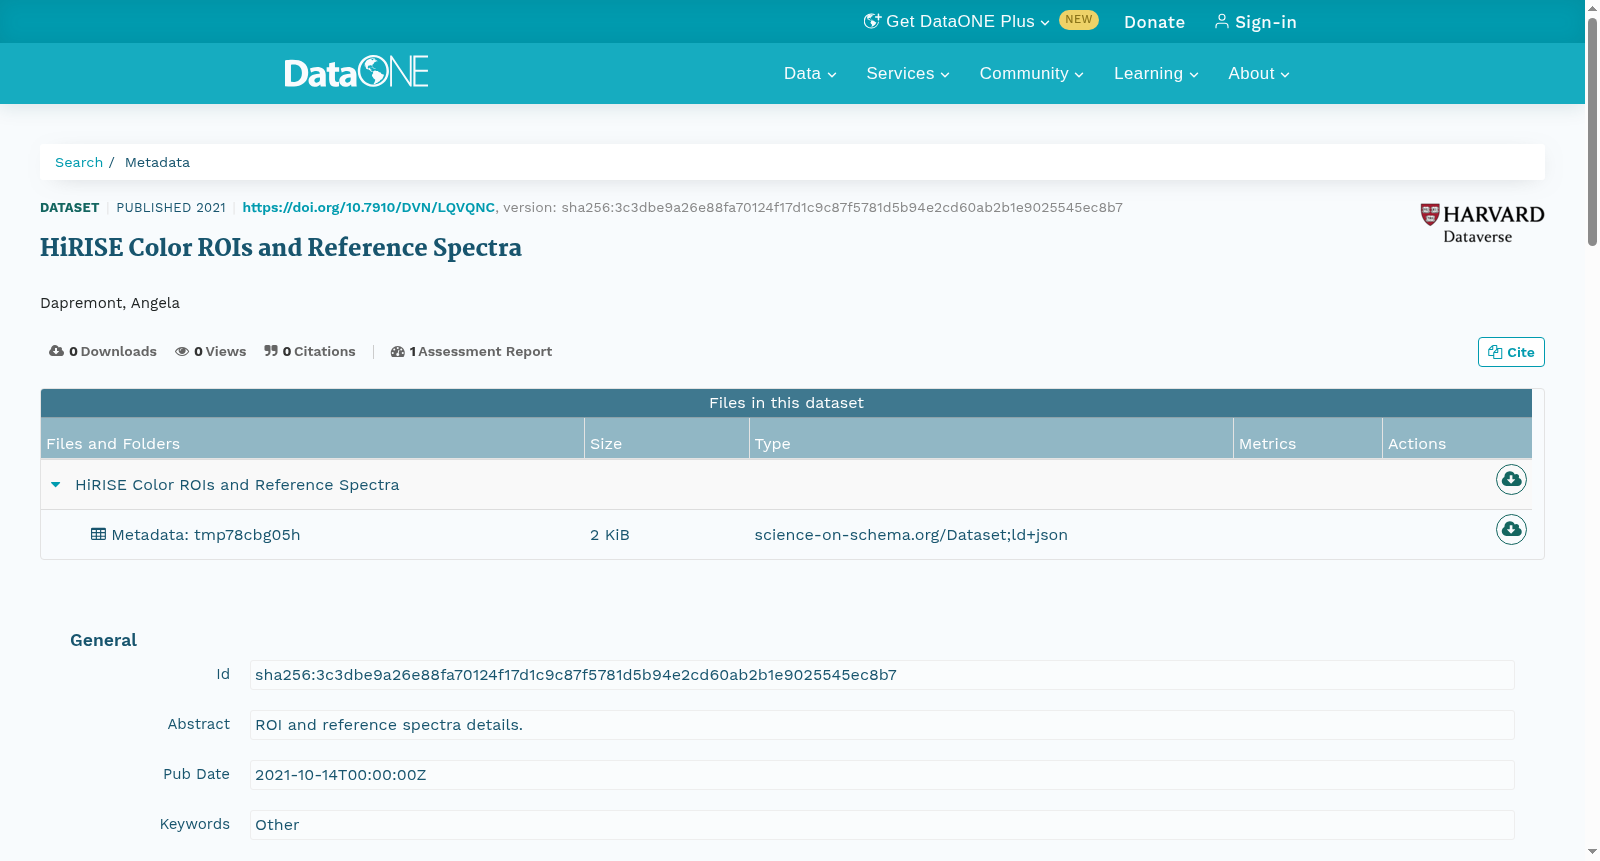Open the DOI link 10.7910/DVN/LQVQNC
This screenshot has height=861, width=1600.
(x=368, y=207)
